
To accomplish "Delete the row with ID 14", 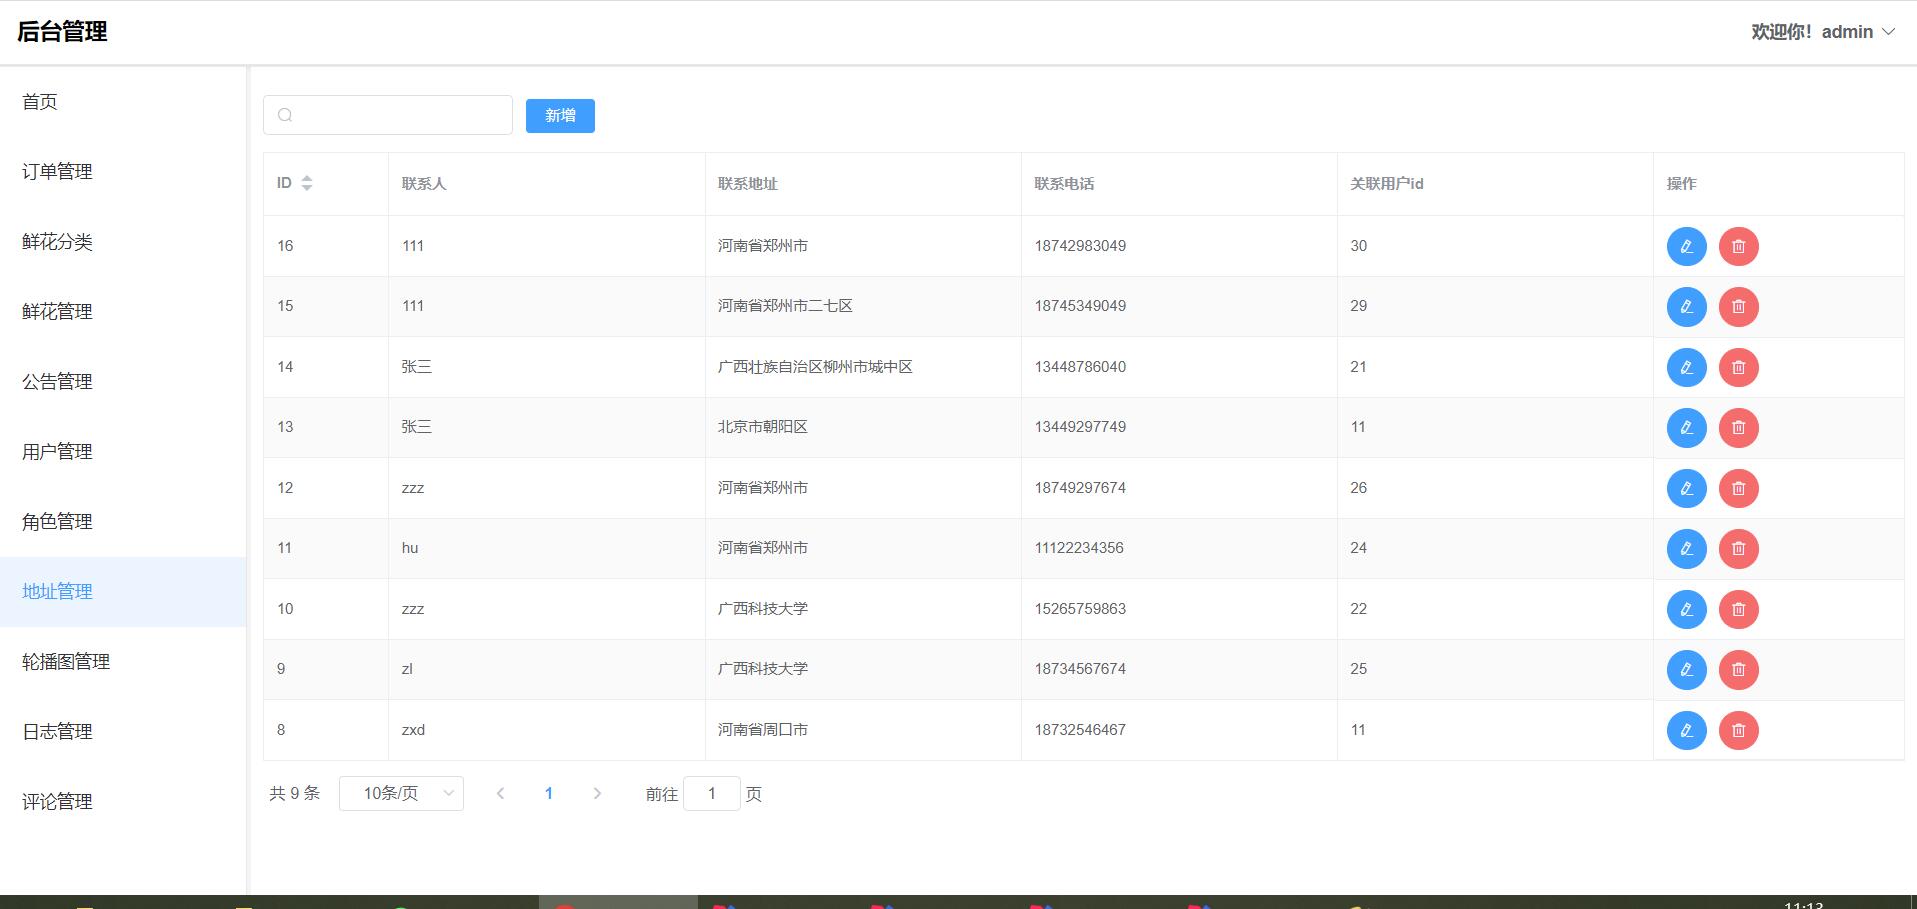I will point(1738,367).
